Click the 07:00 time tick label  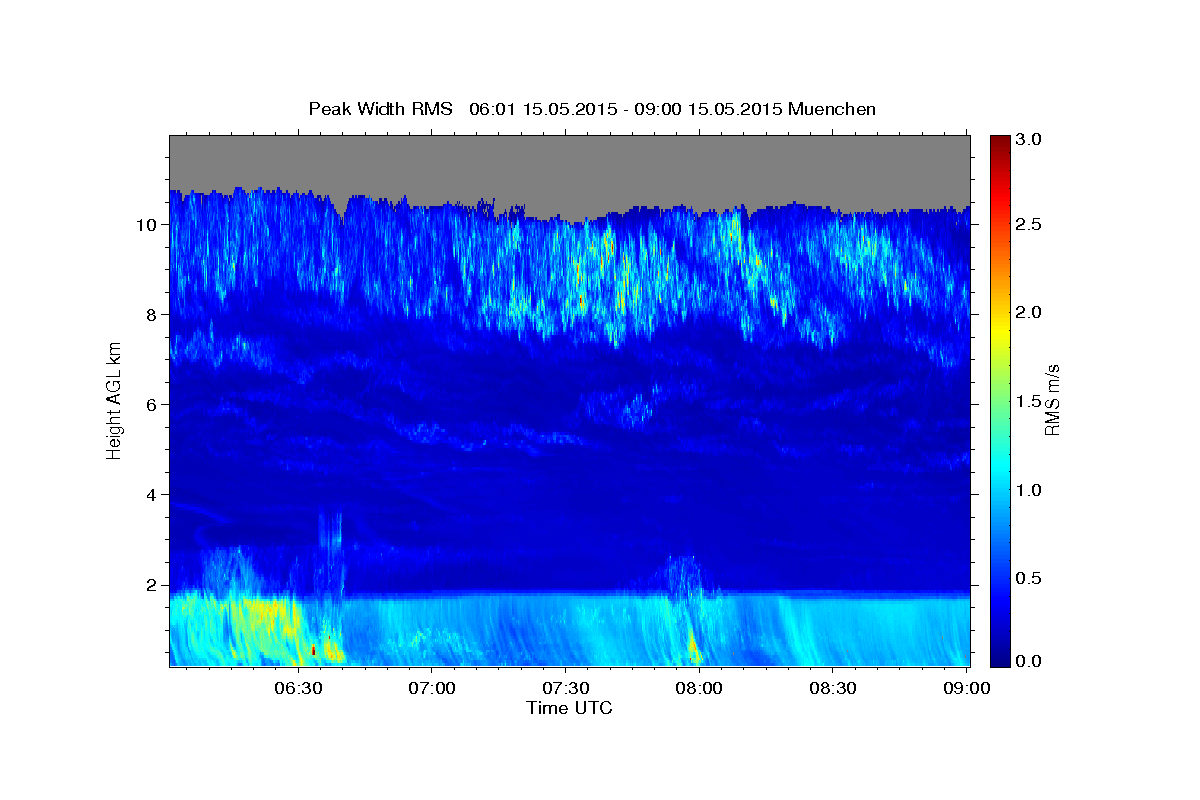point(432,688)
